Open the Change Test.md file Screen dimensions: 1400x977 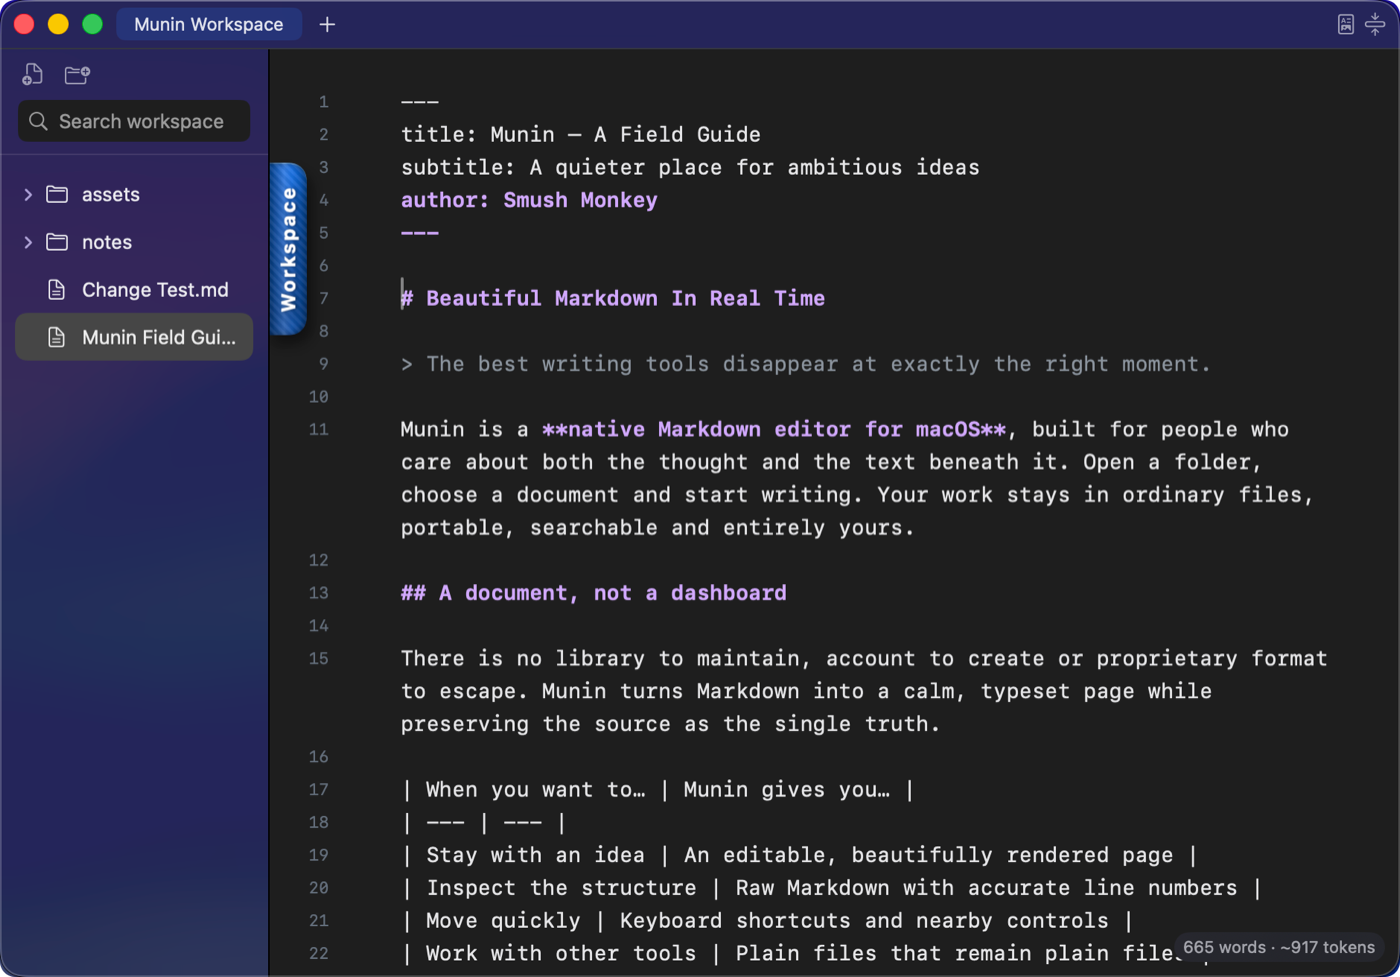tap(134, 290)
